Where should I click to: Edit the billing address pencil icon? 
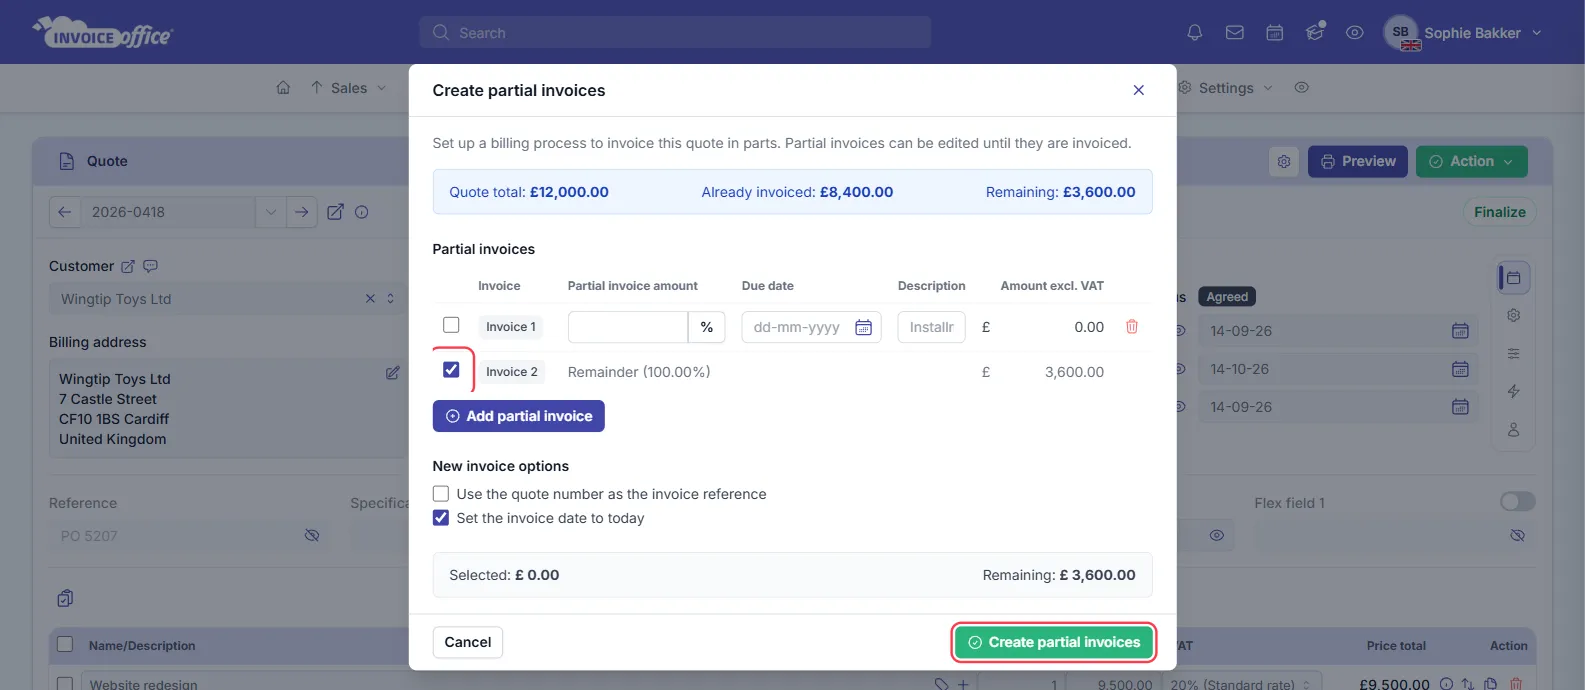click(x=393, y=372)
